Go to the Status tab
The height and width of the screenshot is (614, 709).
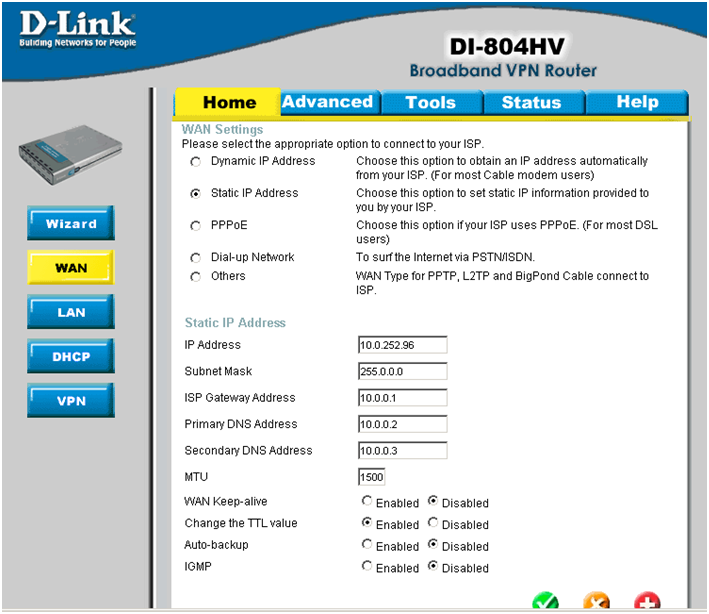[534, 102]
